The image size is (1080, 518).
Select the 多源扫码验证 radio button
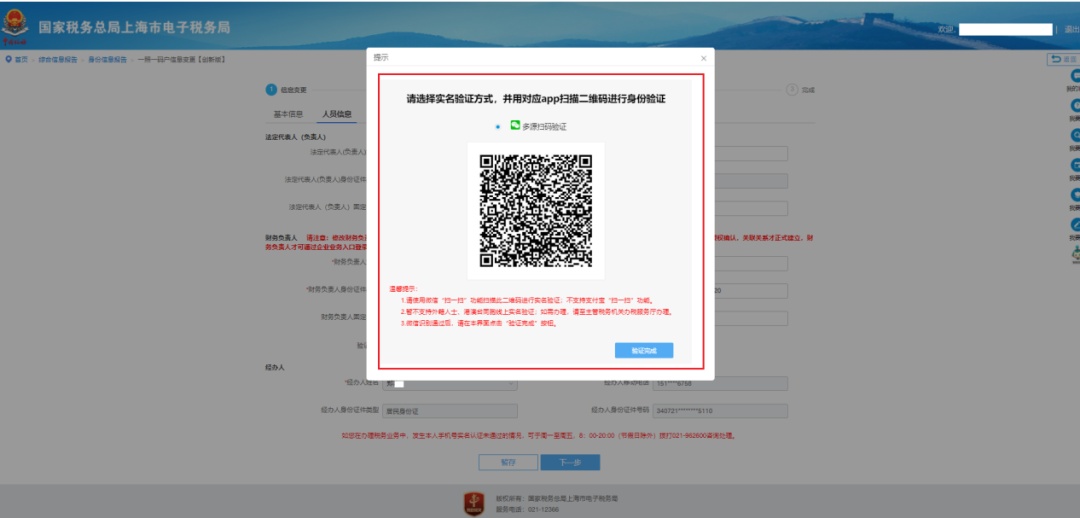[x=498, y=127]
